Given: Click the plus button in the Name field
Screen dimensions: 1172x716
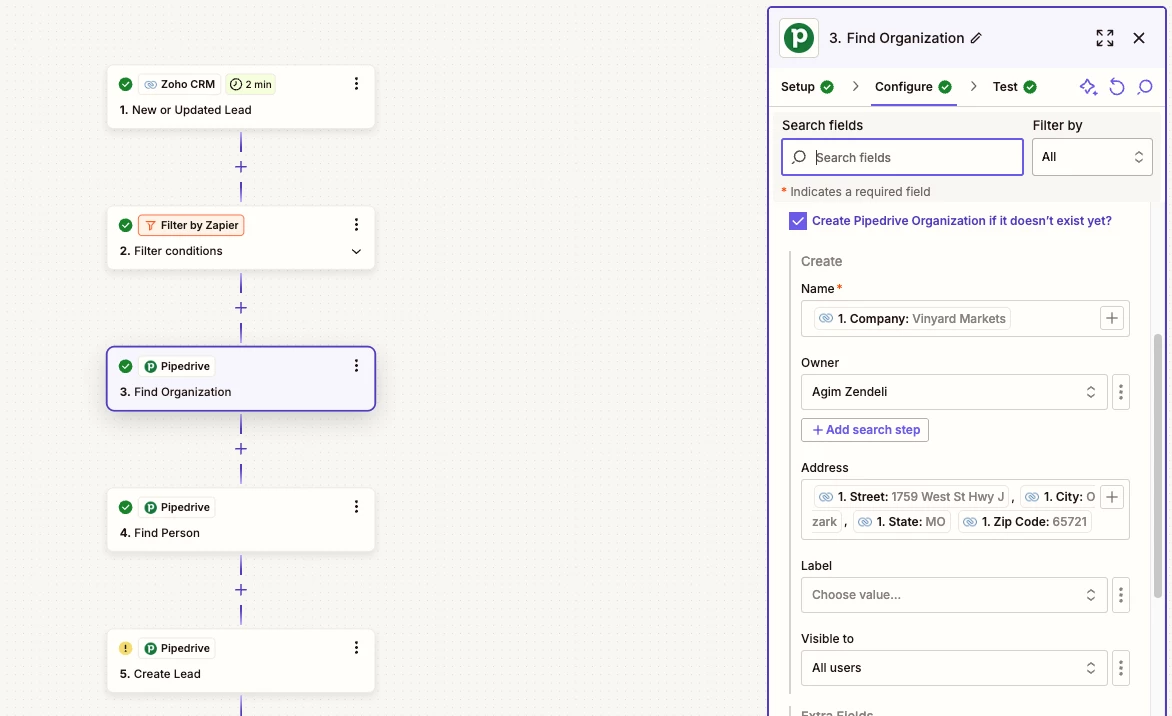Looking at the screenshot, I should (1112, 318).
